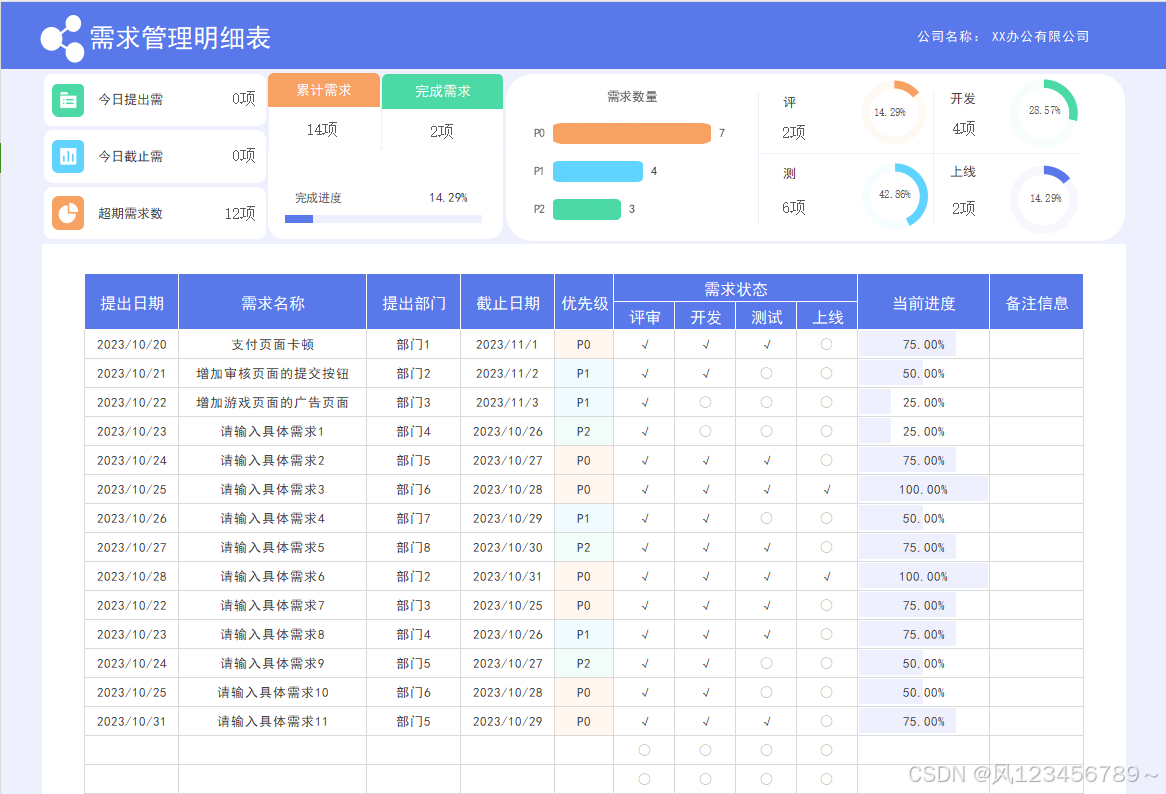Click the green P2 bar in 需求数量 chart

click(587, 209)
